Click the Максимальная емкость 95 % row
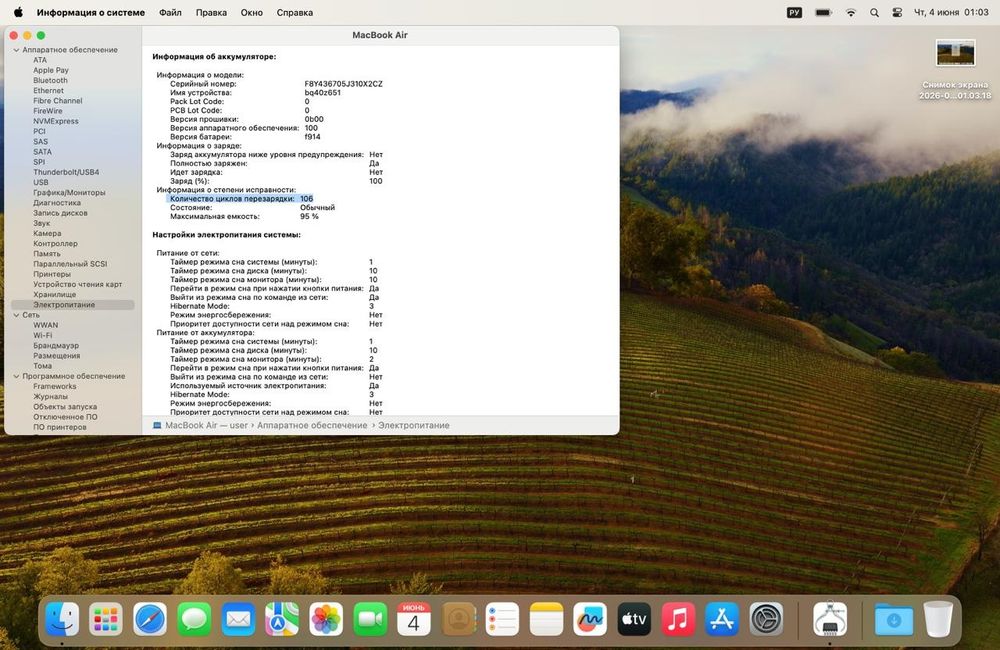This screenshot has height=650, width=1000. [x=244, y=217]
